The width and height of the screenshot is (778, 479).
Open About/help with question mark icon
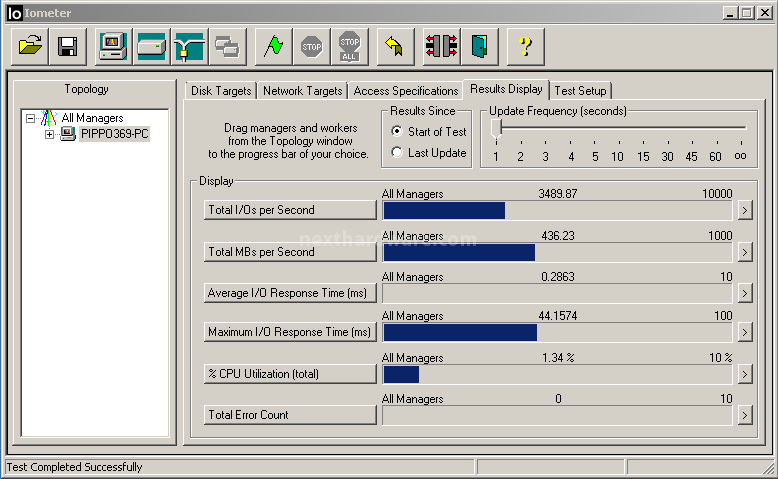click(525, 47)
